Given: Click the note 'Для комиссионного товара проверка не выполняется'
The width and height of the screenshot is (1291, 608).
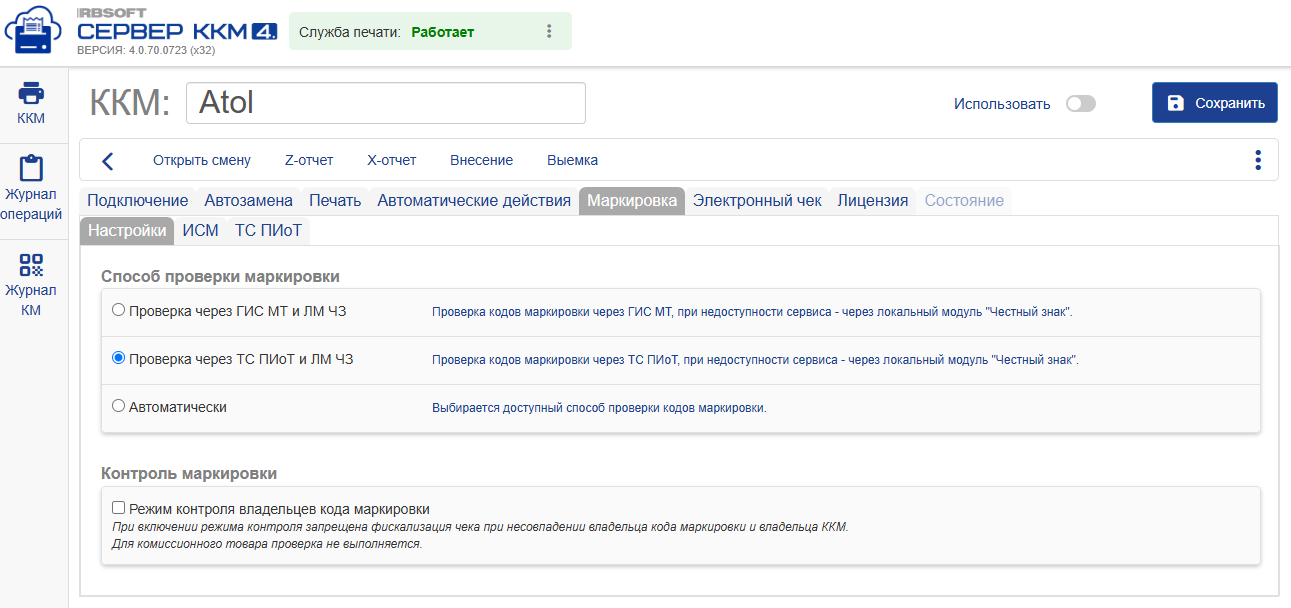Looking at the screenshot, I should [267, 544].
